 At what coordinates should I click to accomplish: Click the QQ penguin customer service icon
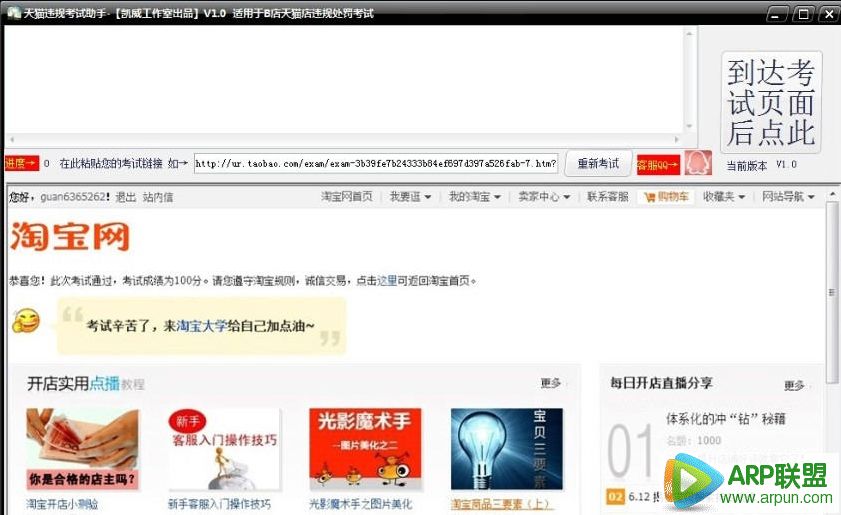(698, 163)
